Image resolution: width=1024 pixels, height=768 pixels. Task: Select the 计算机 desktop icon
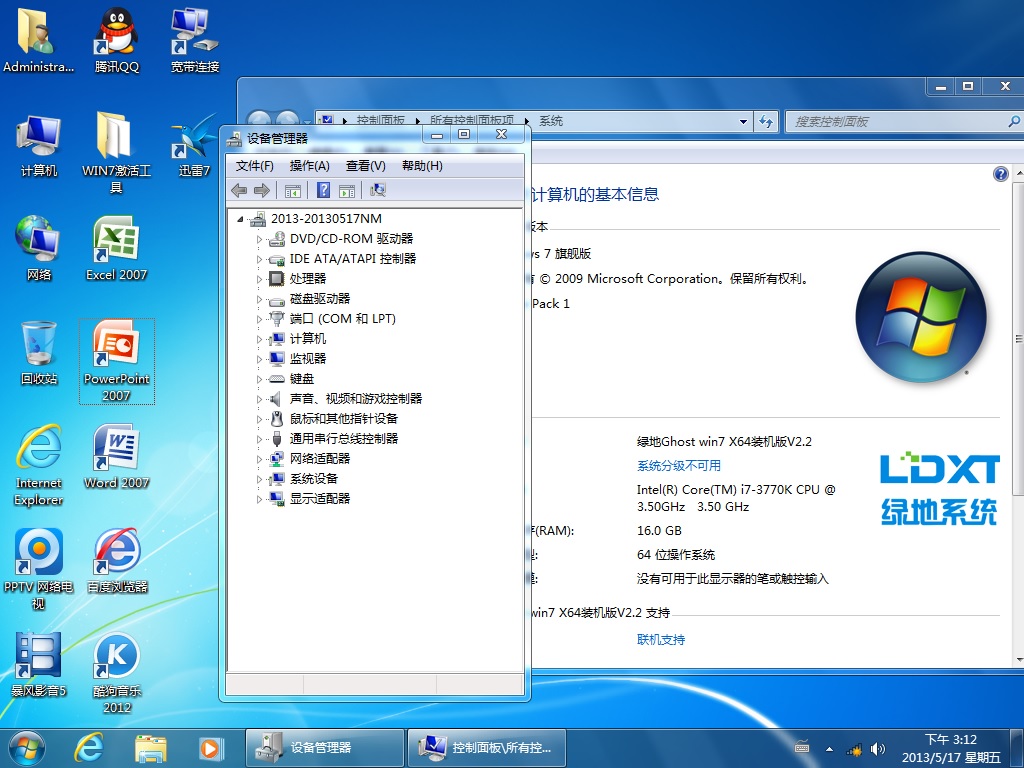39,146
